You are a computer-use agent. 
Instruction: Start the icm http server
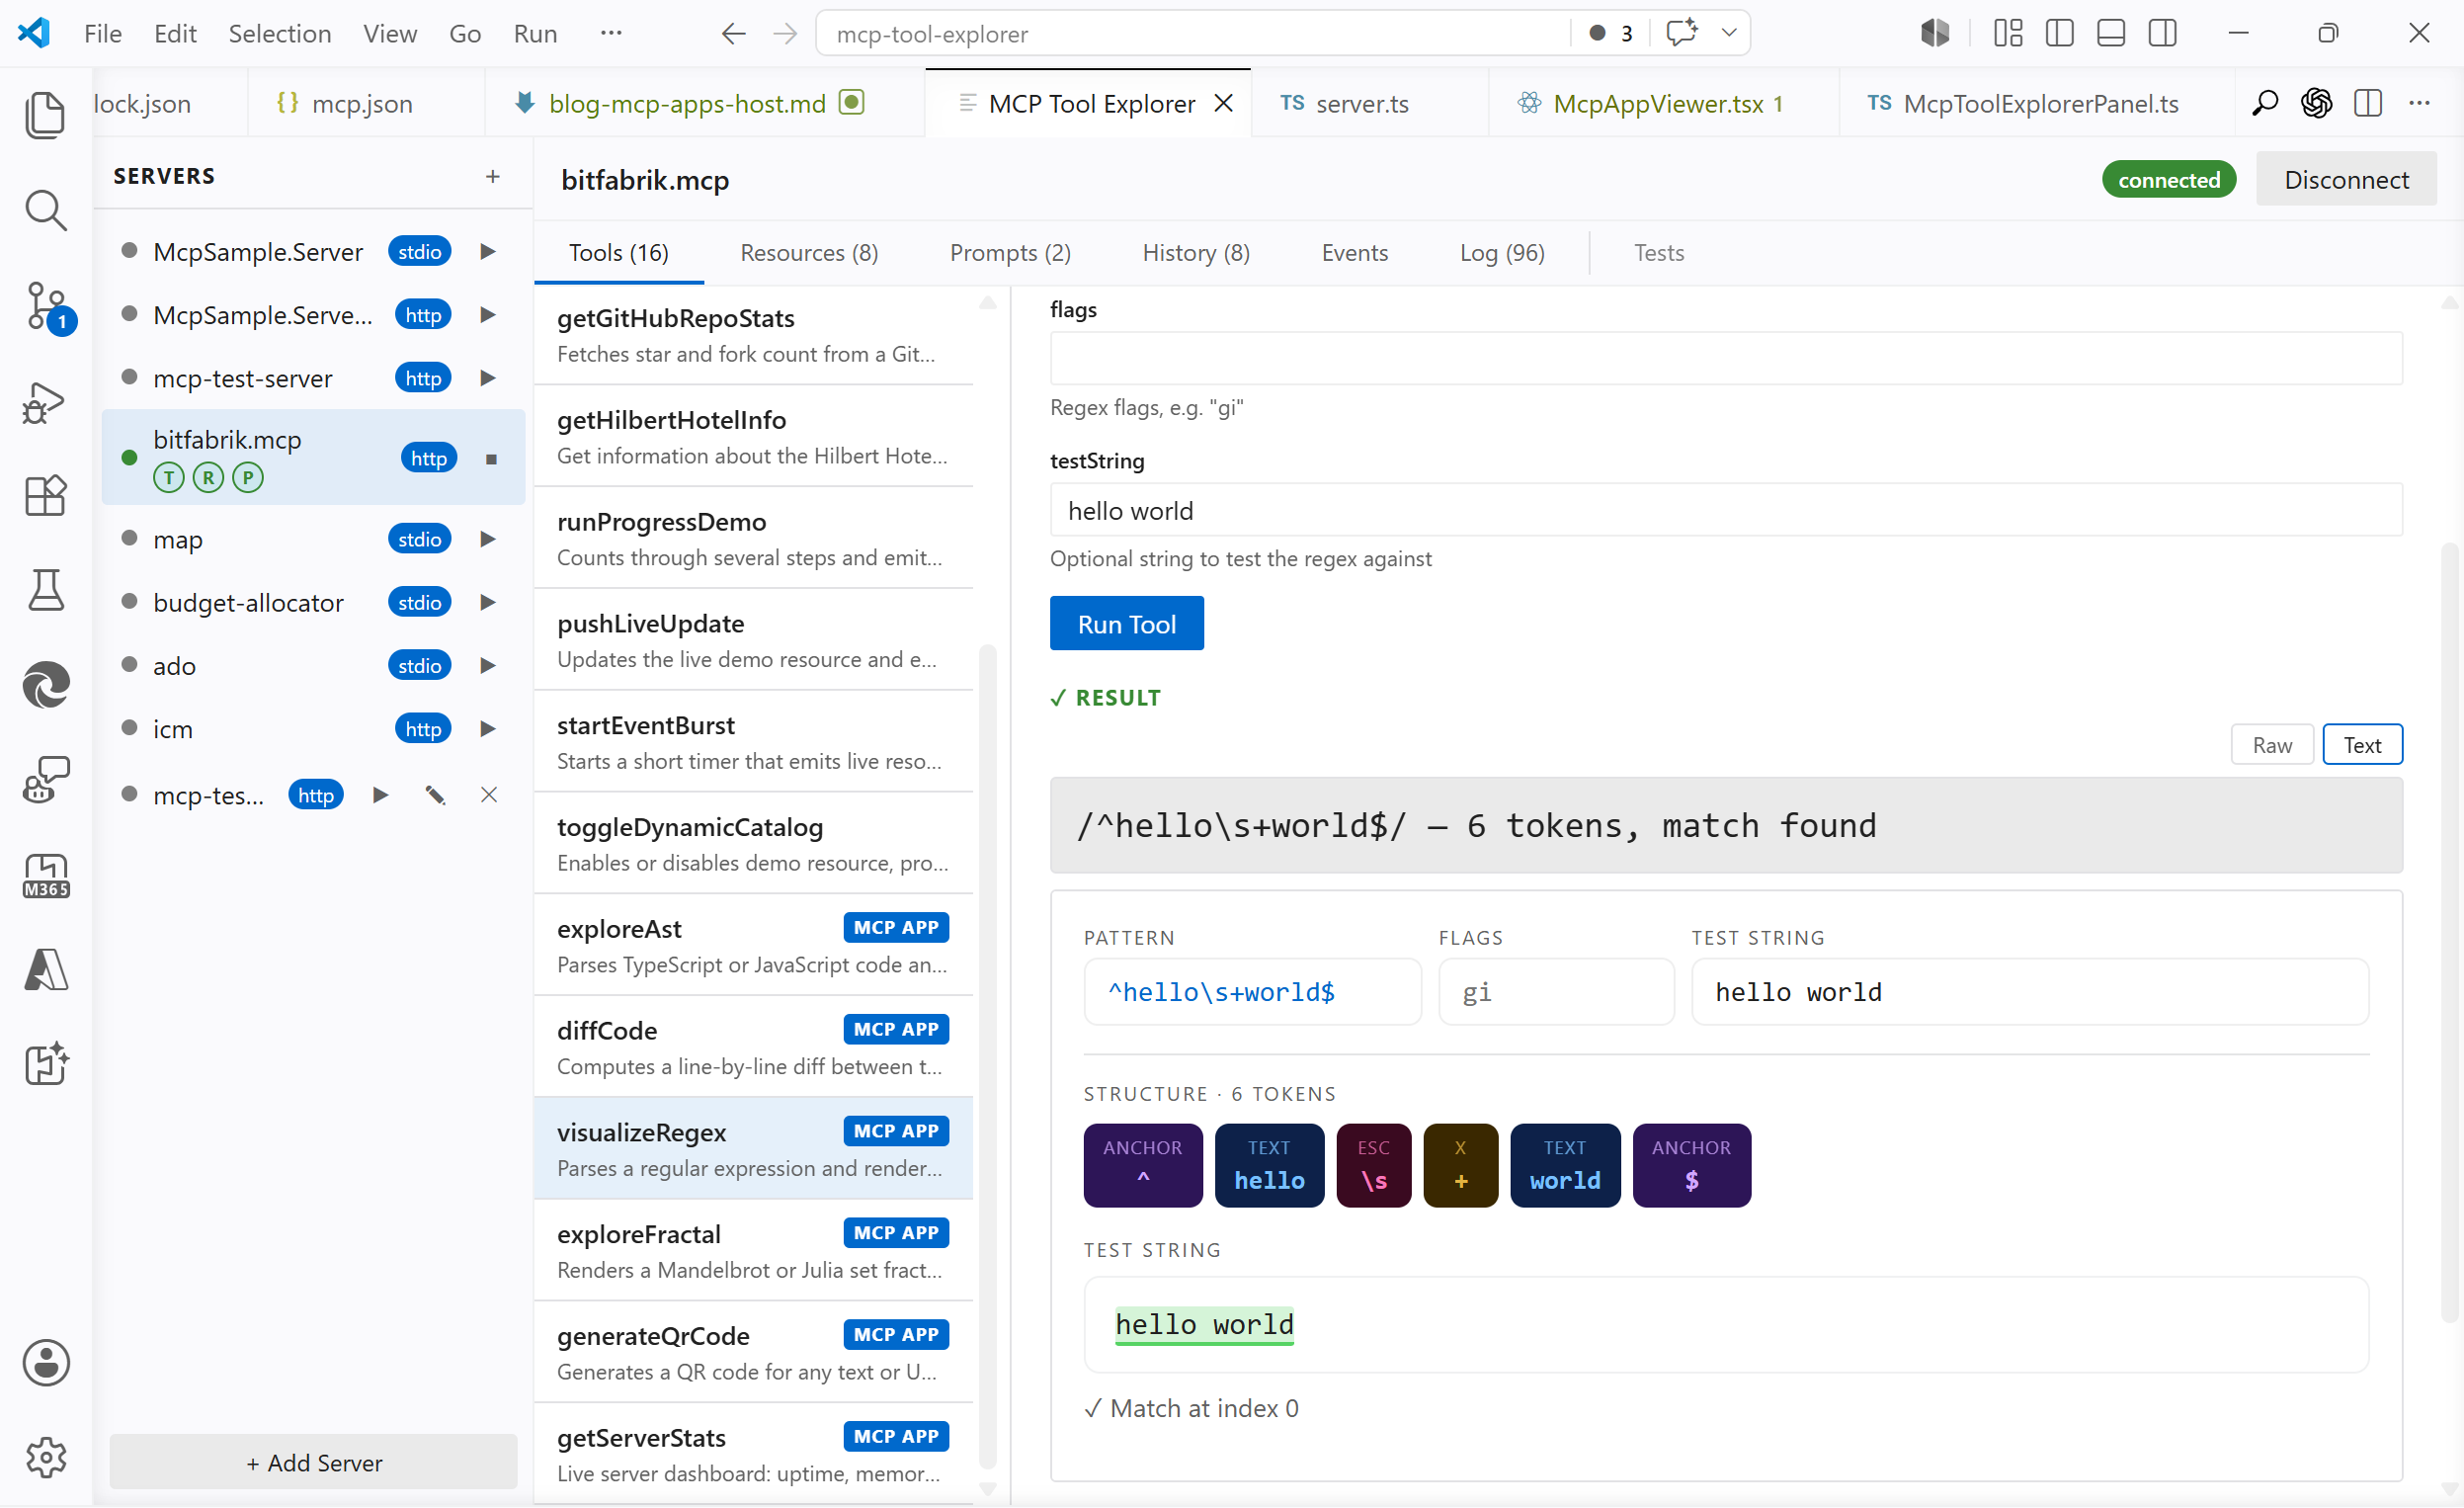[x=487, y=728]
